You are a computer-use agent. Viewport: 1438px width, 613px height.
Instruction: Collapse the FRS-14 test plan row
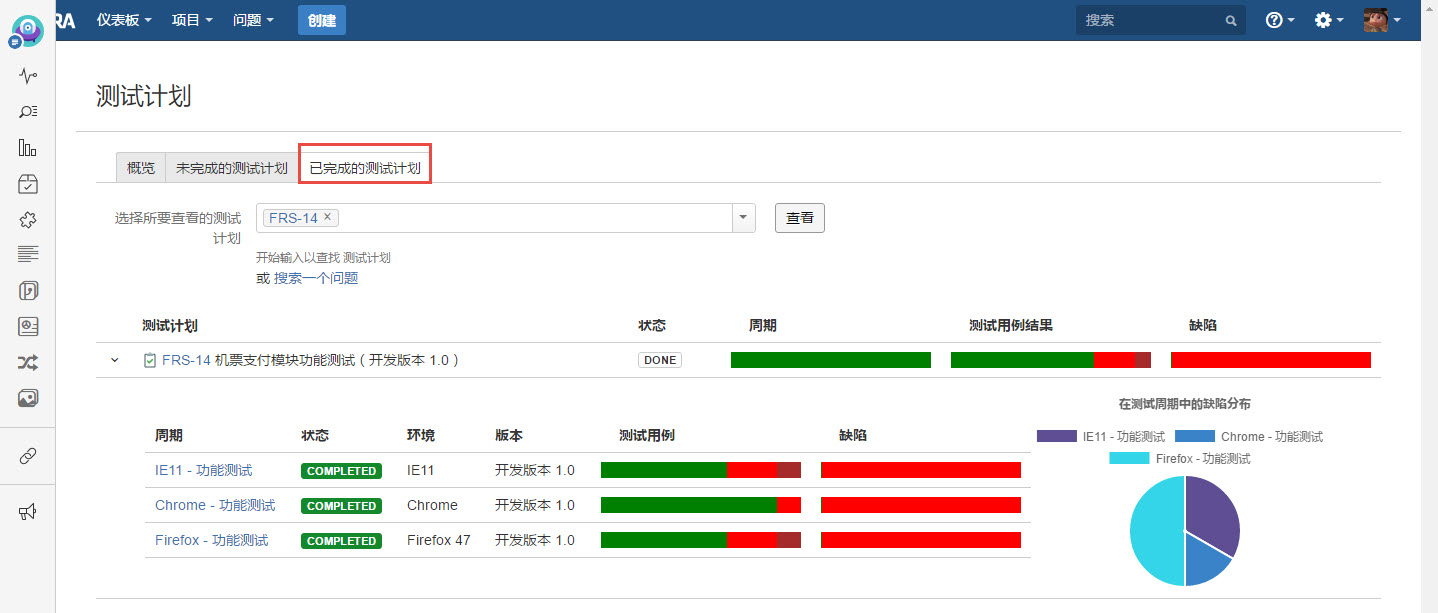115,360
